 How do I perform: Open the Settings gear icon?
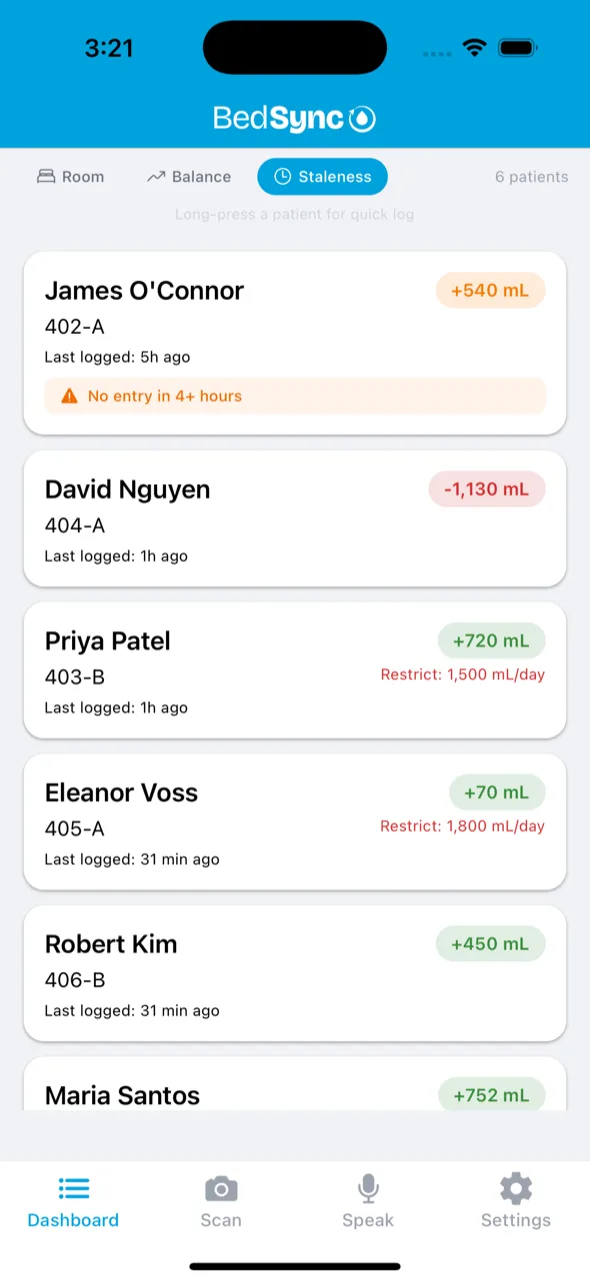pos(515,1187)
